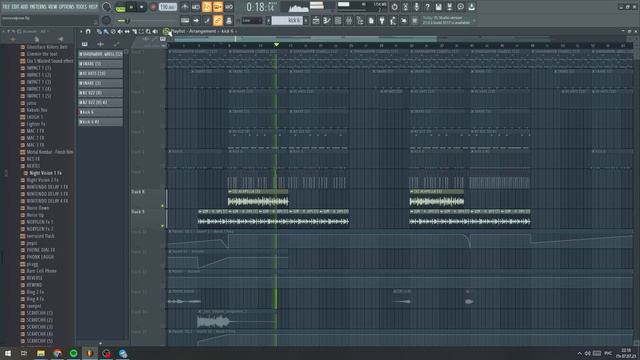Click the download arrow export icon
The image size is (640, 360).
471,7
